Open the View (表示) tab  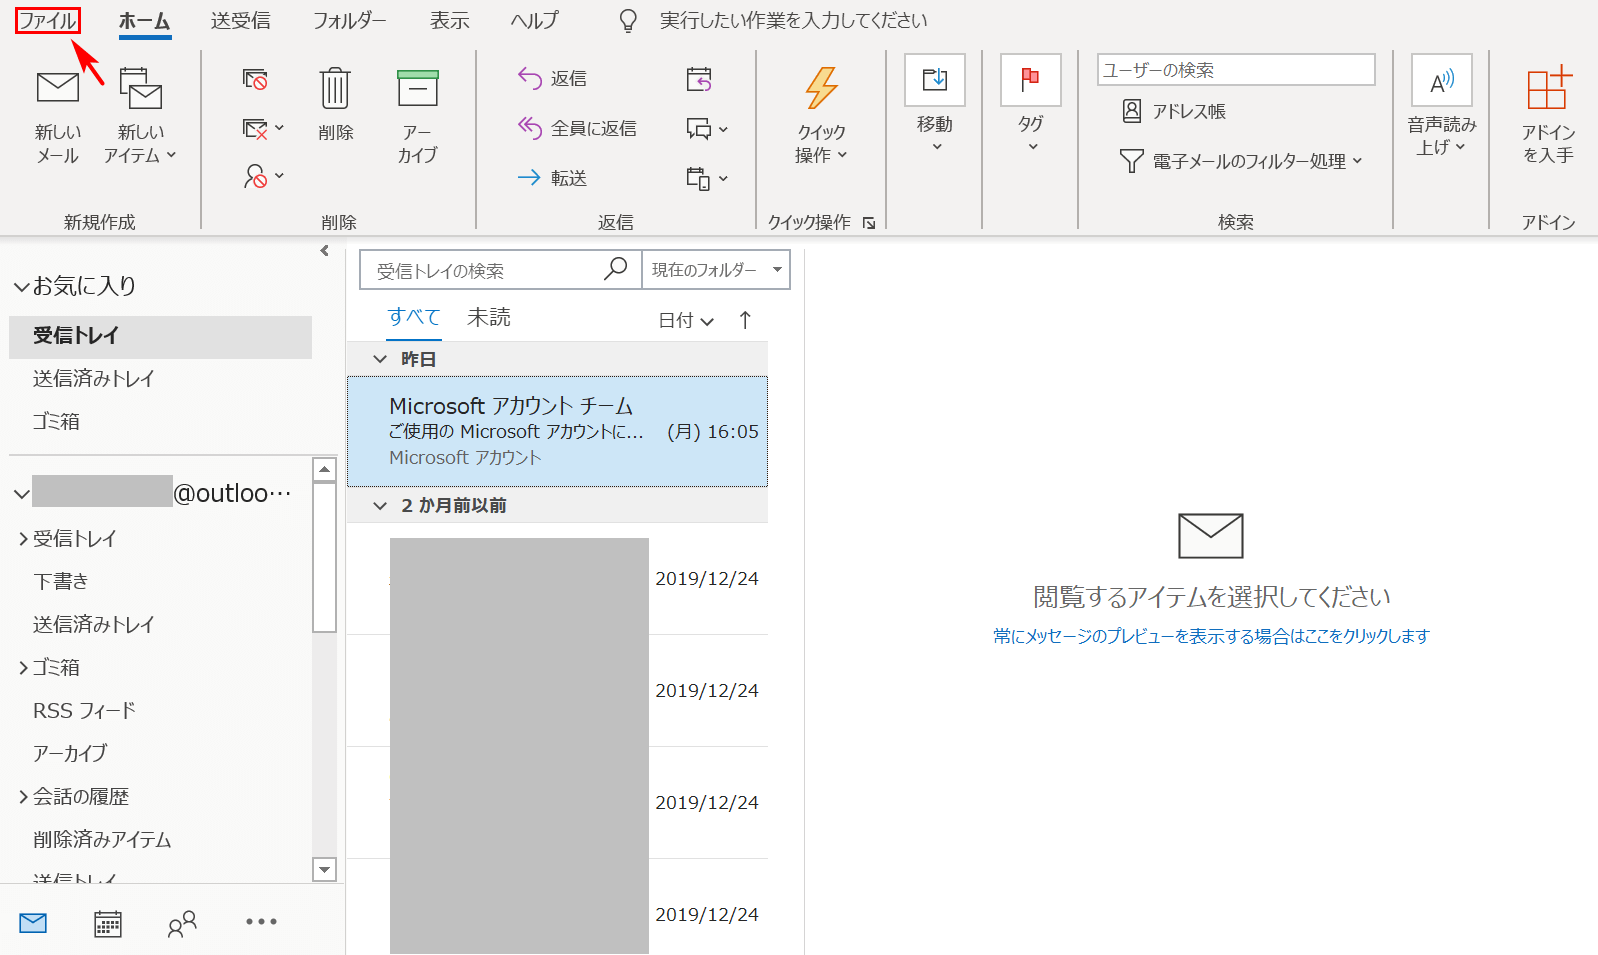450,20
